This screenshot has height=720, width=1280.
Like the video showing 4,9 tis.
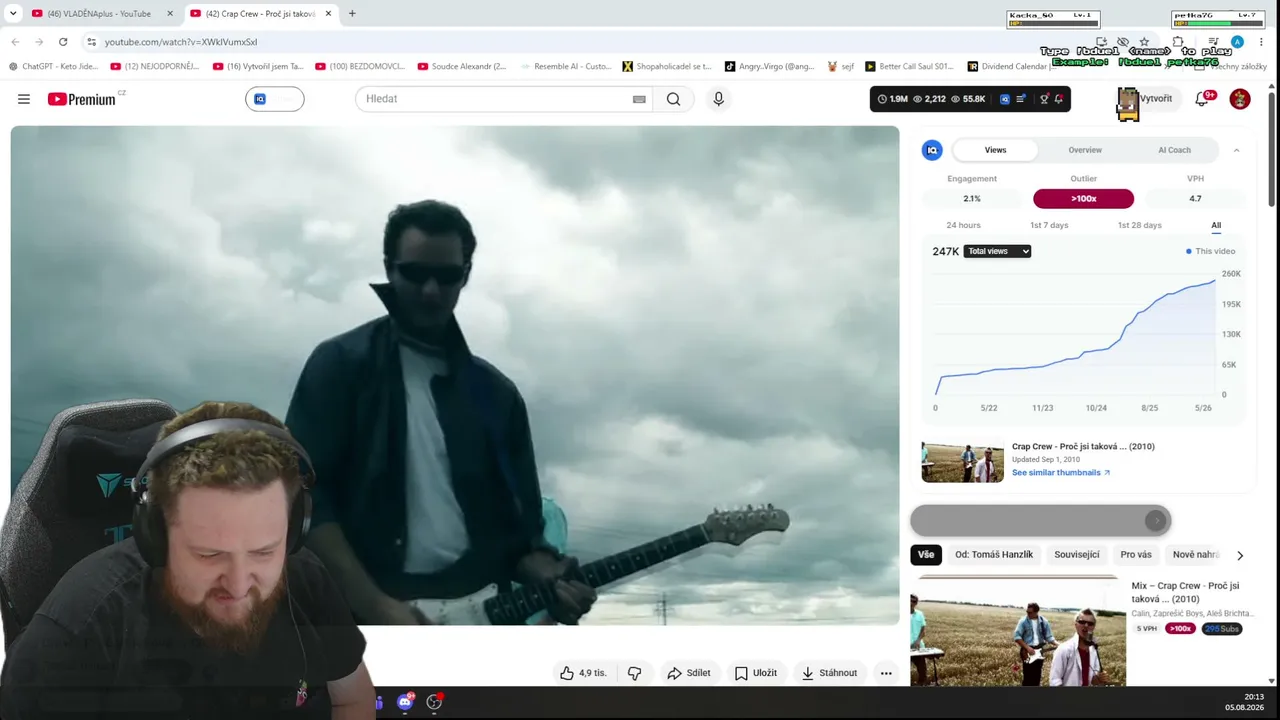point(583,673)
